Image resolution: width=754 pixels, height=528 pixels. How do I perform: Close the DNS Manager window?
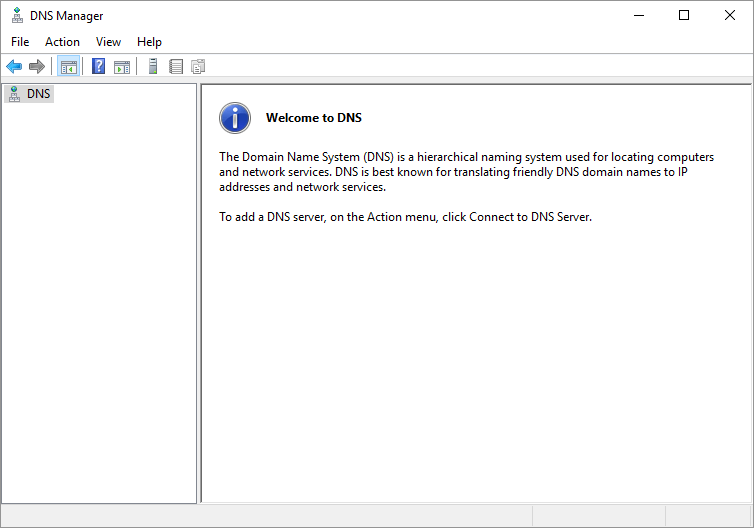[729, 15]
